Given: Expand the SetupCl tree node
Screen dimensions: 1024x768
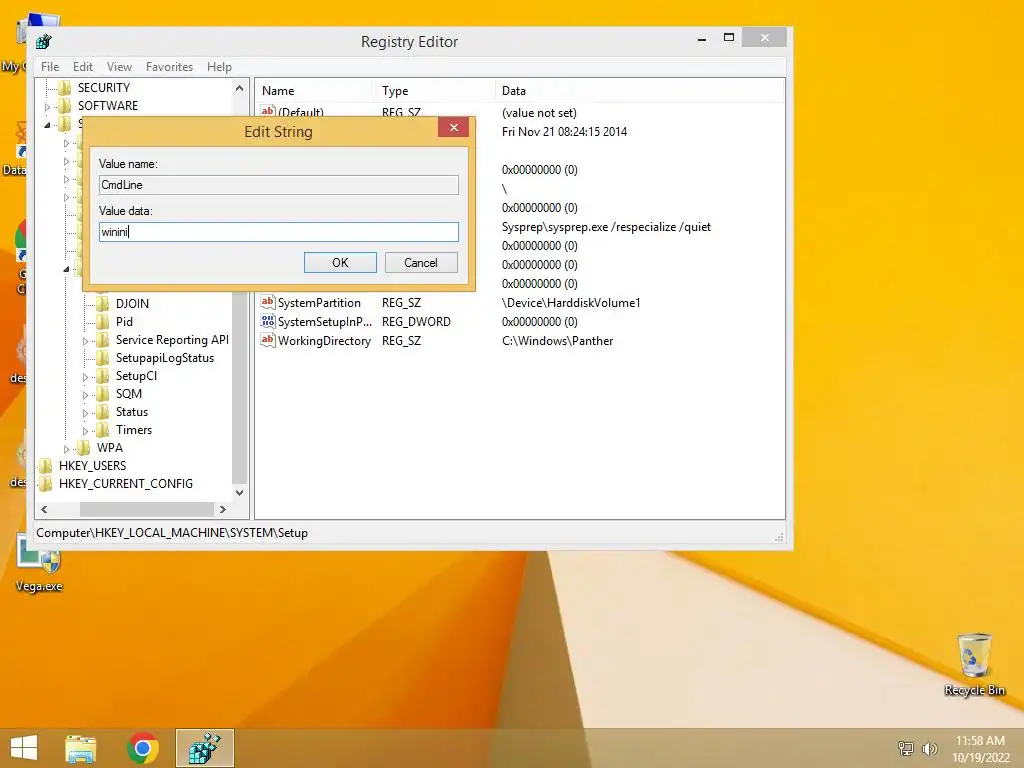Looking at the screenshot, I should click(x=85, y=377).
